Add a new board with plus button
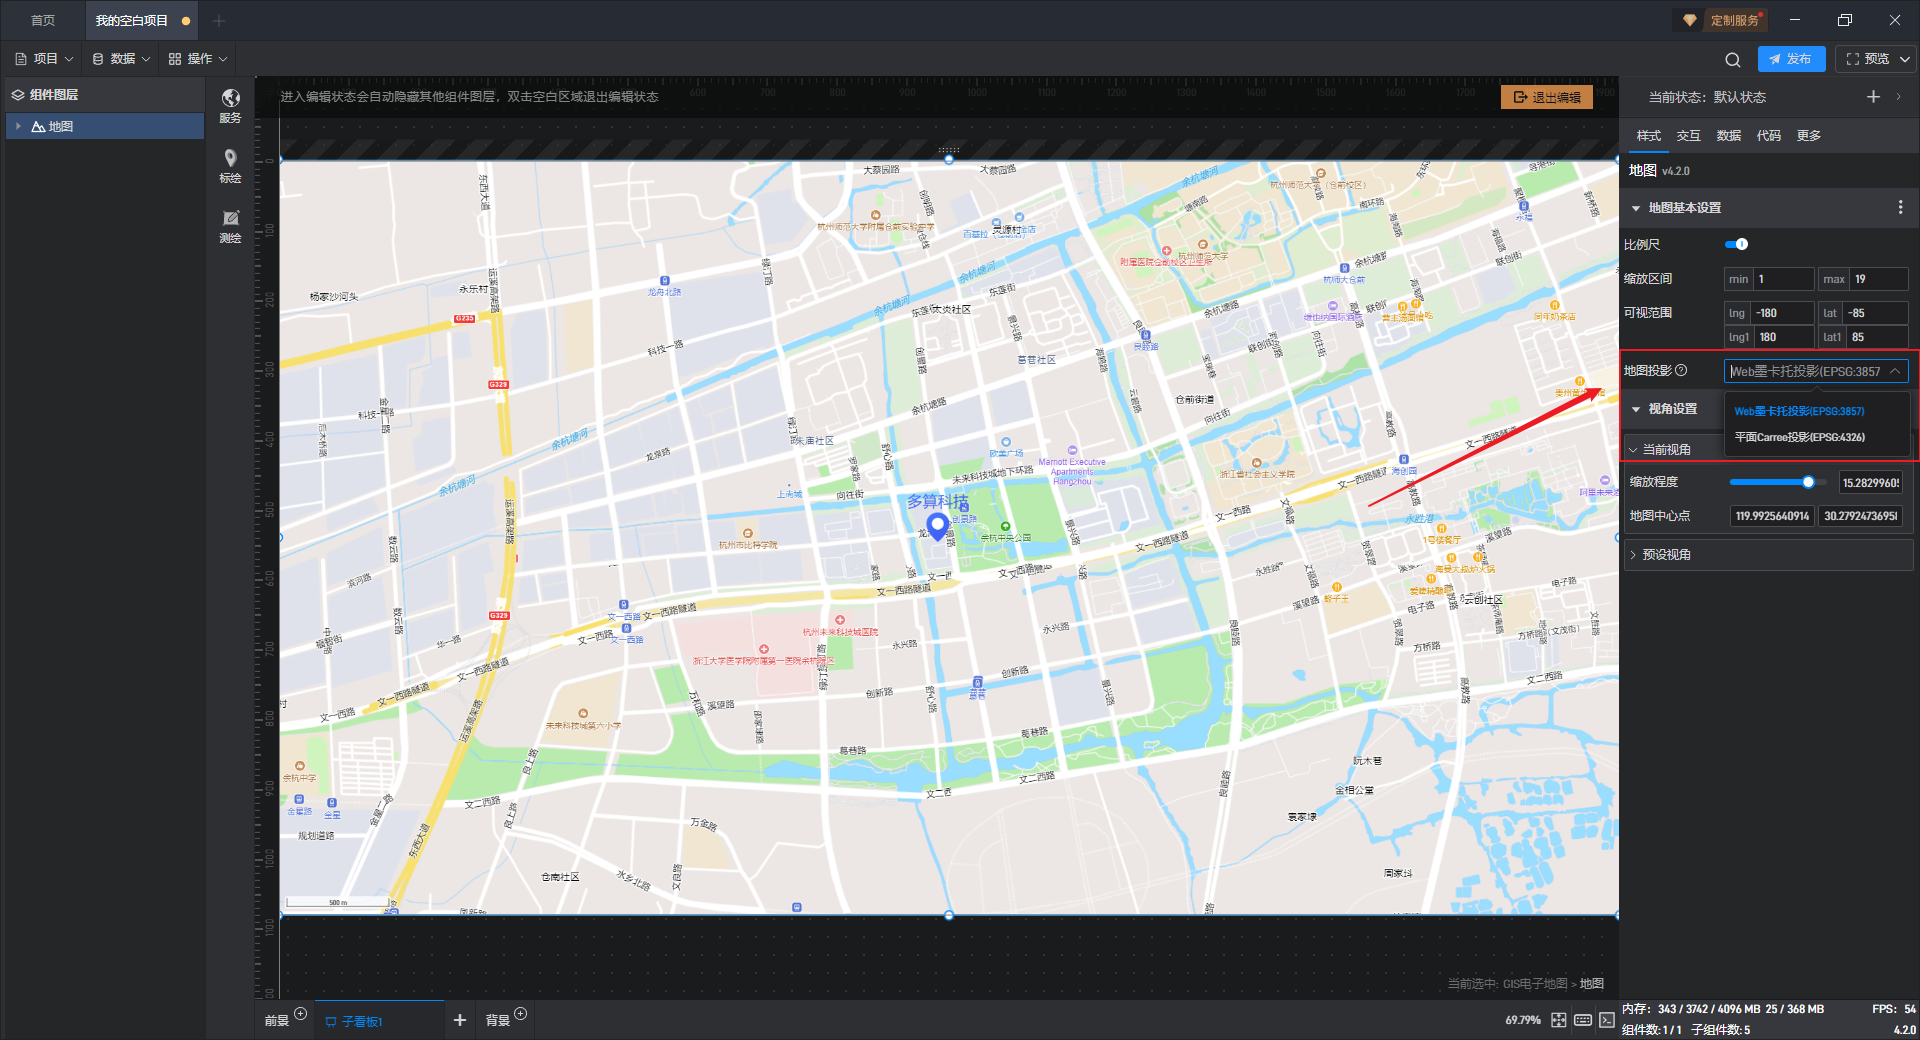The width and height of the screenshot is (1920, 1040). point(460,1020)
